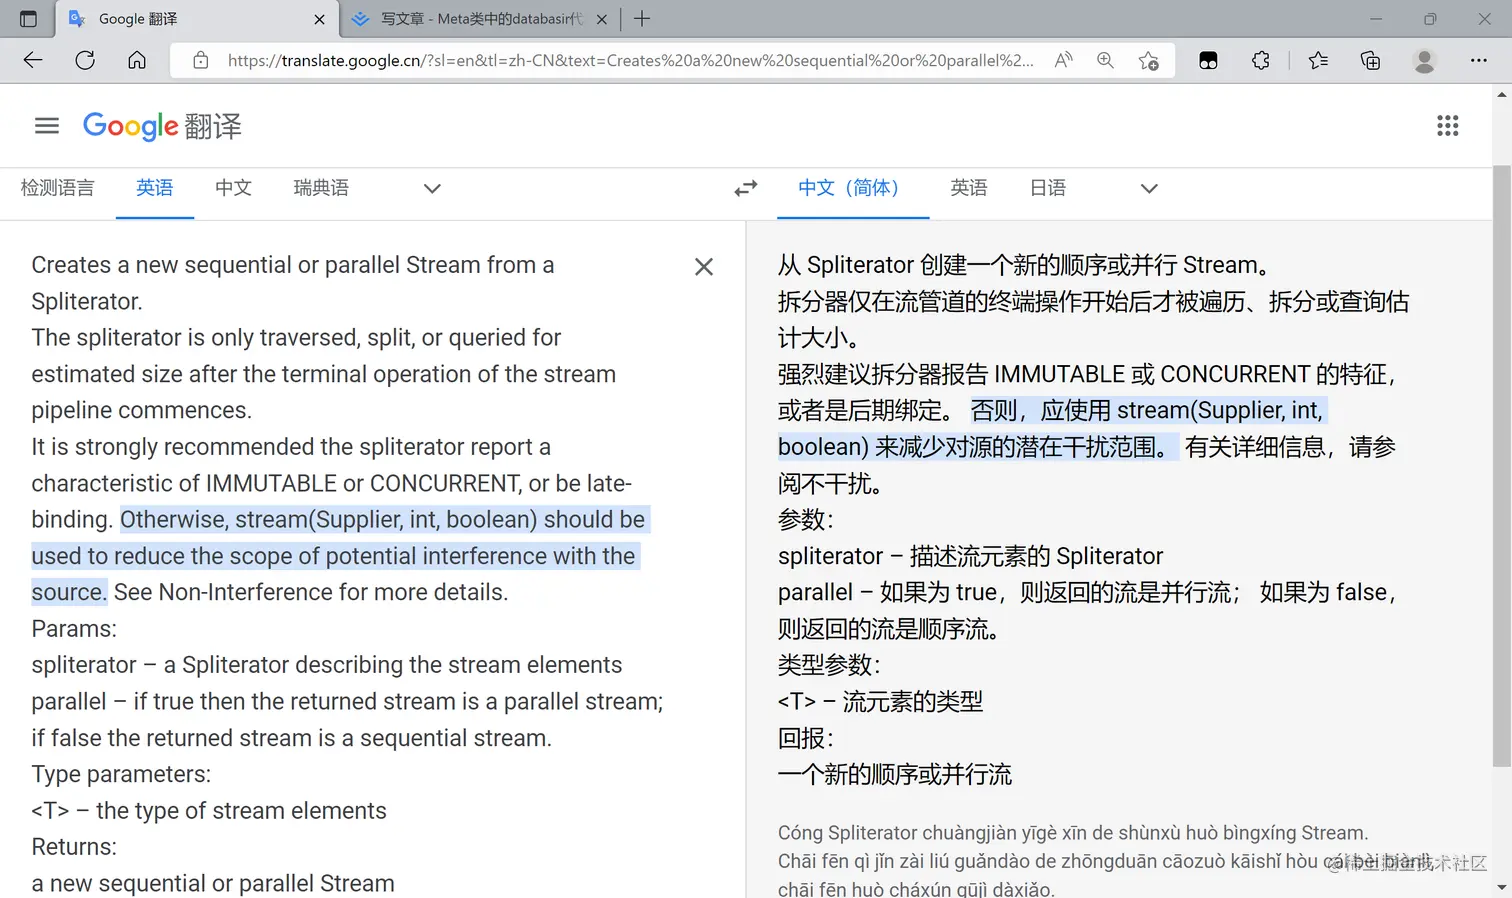Select the Google 翻译 browser tab
The image size is (1512, 898).
[x=196, y=19]
